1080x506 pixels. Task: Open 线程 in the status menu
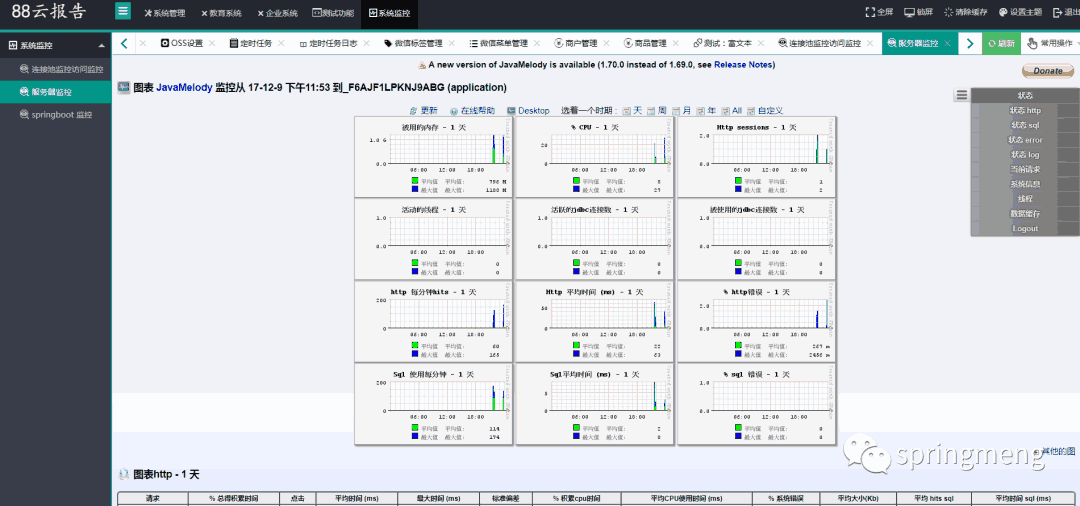[1026, 199]
